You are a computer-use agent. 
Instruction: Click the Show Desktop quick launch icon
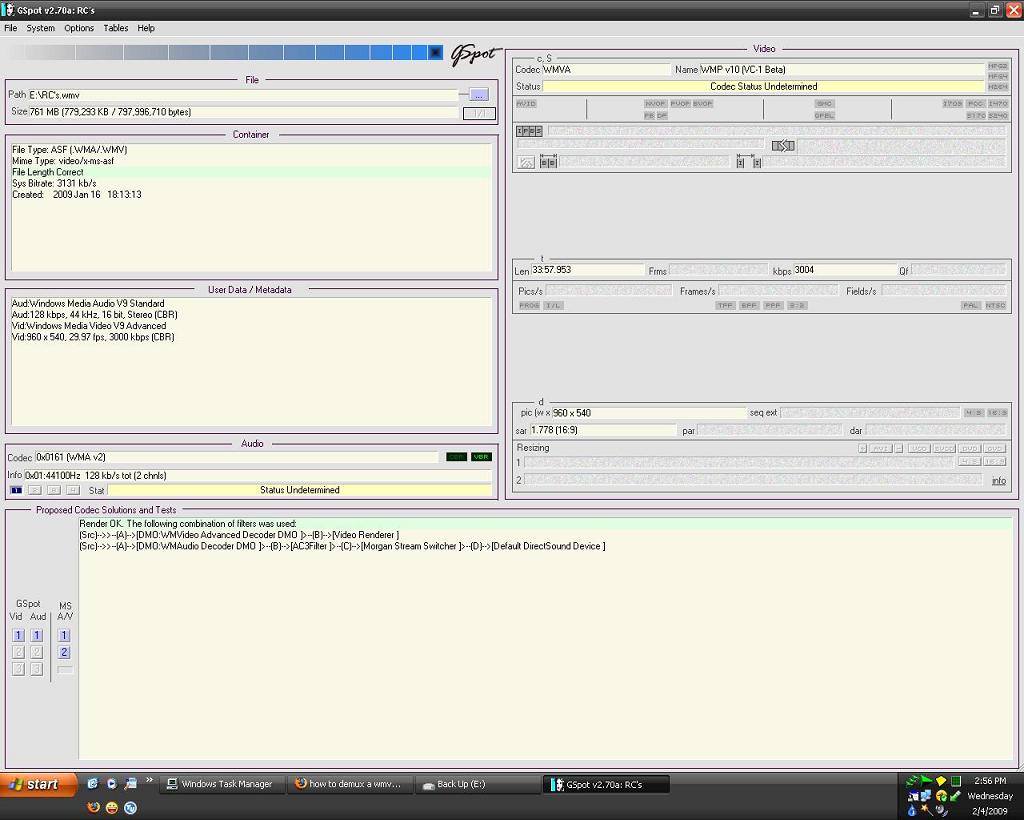pos(131,783)
